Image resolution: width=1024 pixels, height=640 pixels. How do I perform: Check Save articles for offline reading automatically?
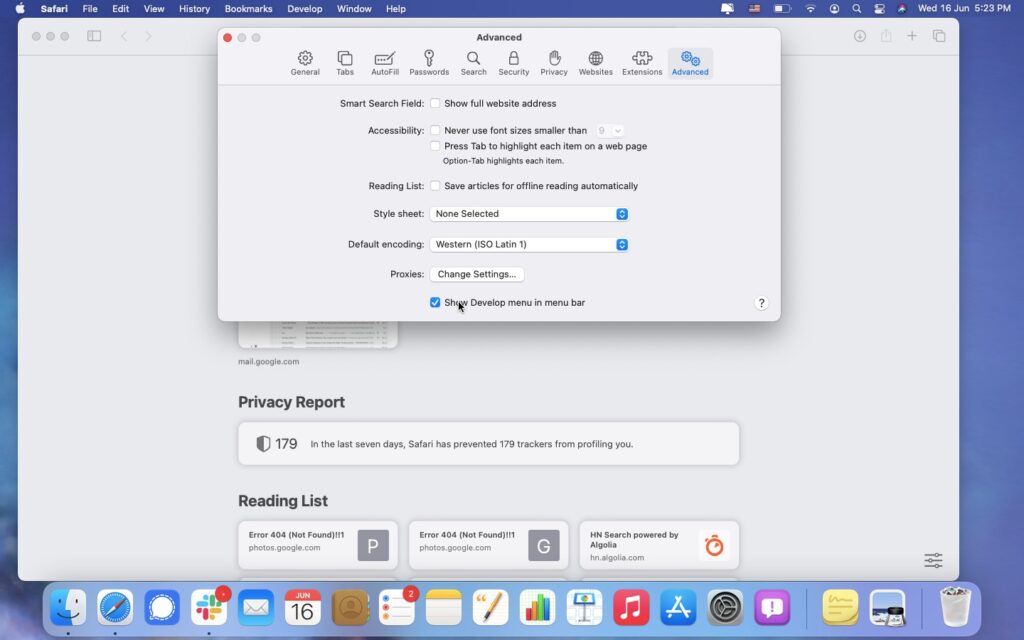coord(435,185)
